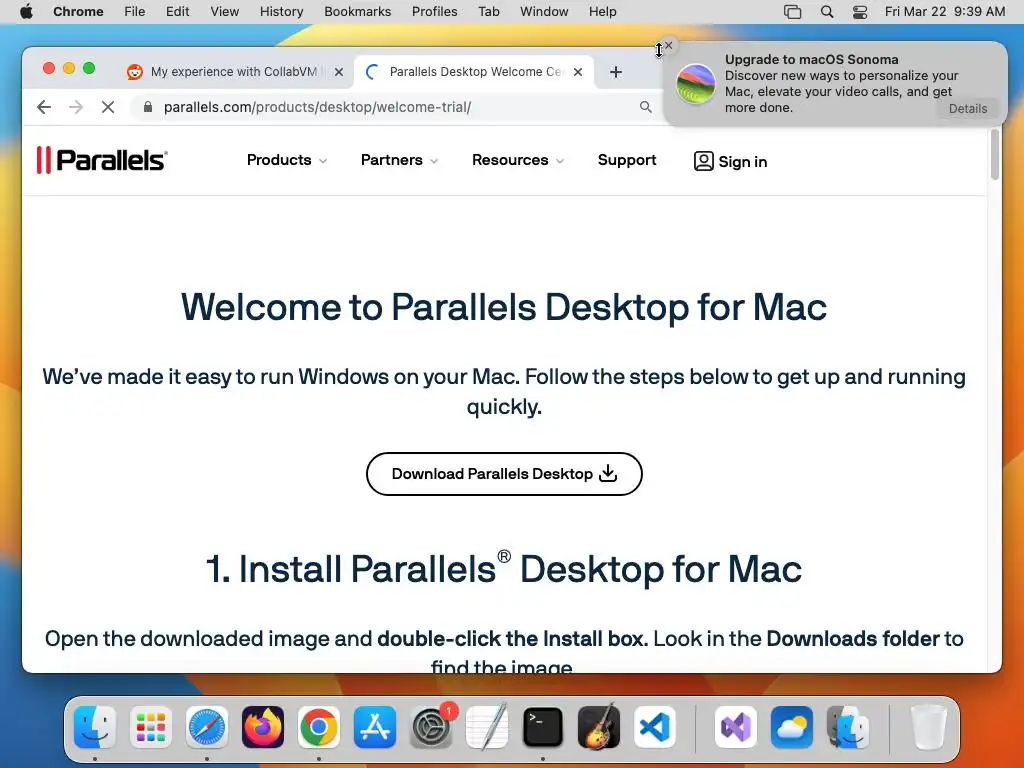This screenshot has height=768, width=1024.
Task: Click the Chrome icon in the Dock
Action: (319, 727)
